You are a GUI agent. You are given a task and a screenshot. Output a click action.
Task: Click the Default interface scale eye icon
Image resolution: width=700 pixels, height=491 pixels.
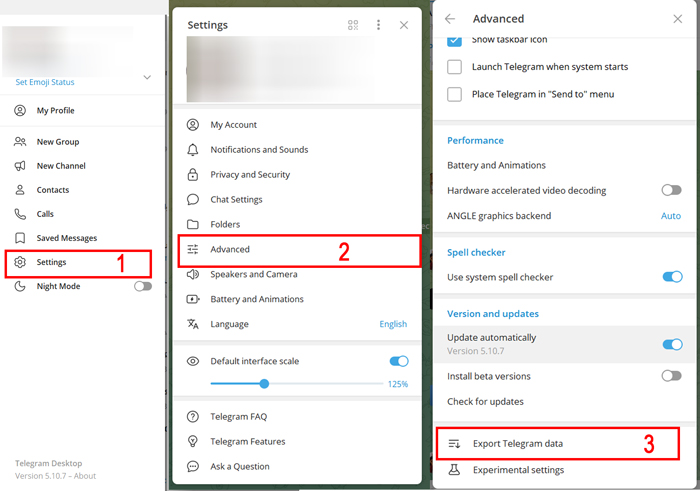(x=193, y=361)
